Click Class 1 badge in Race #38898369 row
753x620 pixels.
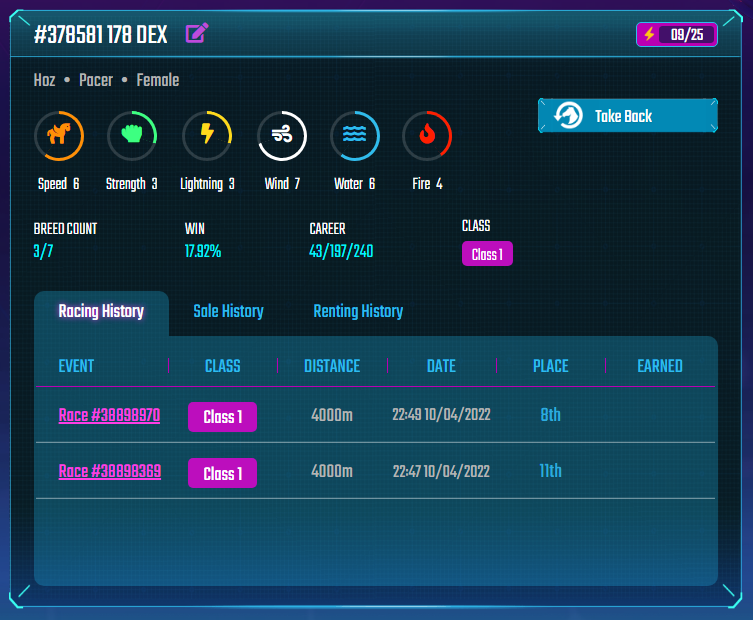(x=222, y=474)
